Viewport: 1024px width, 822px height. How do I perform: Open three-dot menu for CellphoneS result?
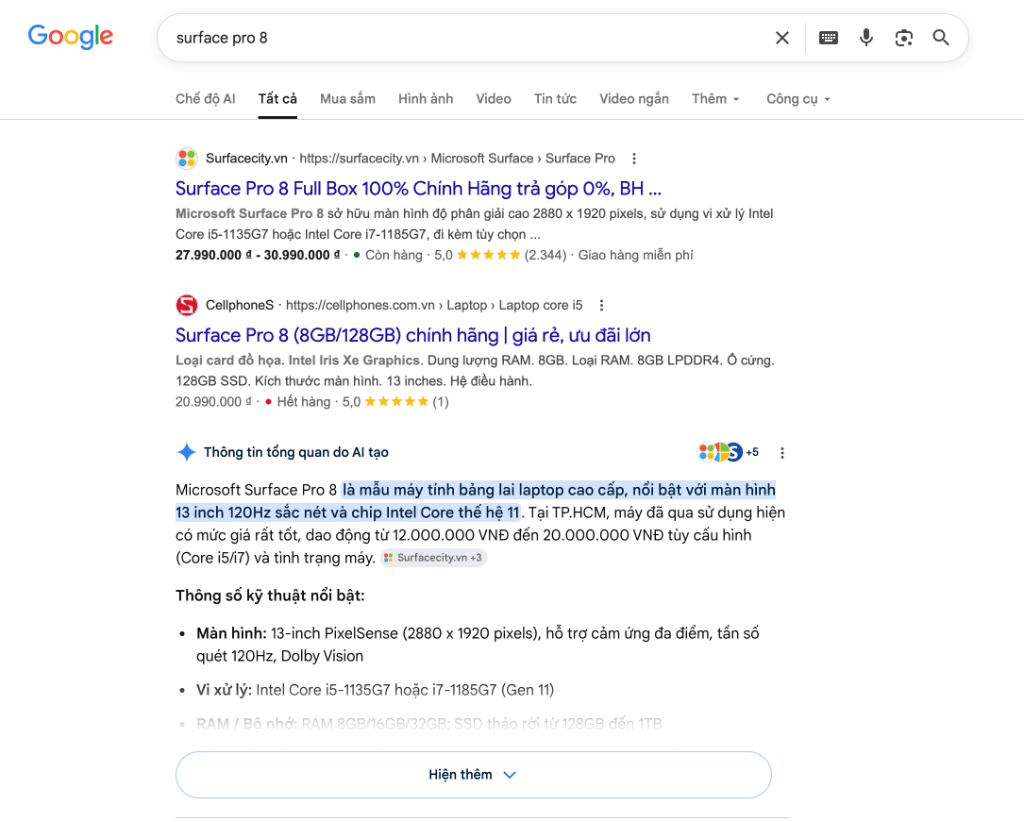pyautogui.click(x=601, y=306)
